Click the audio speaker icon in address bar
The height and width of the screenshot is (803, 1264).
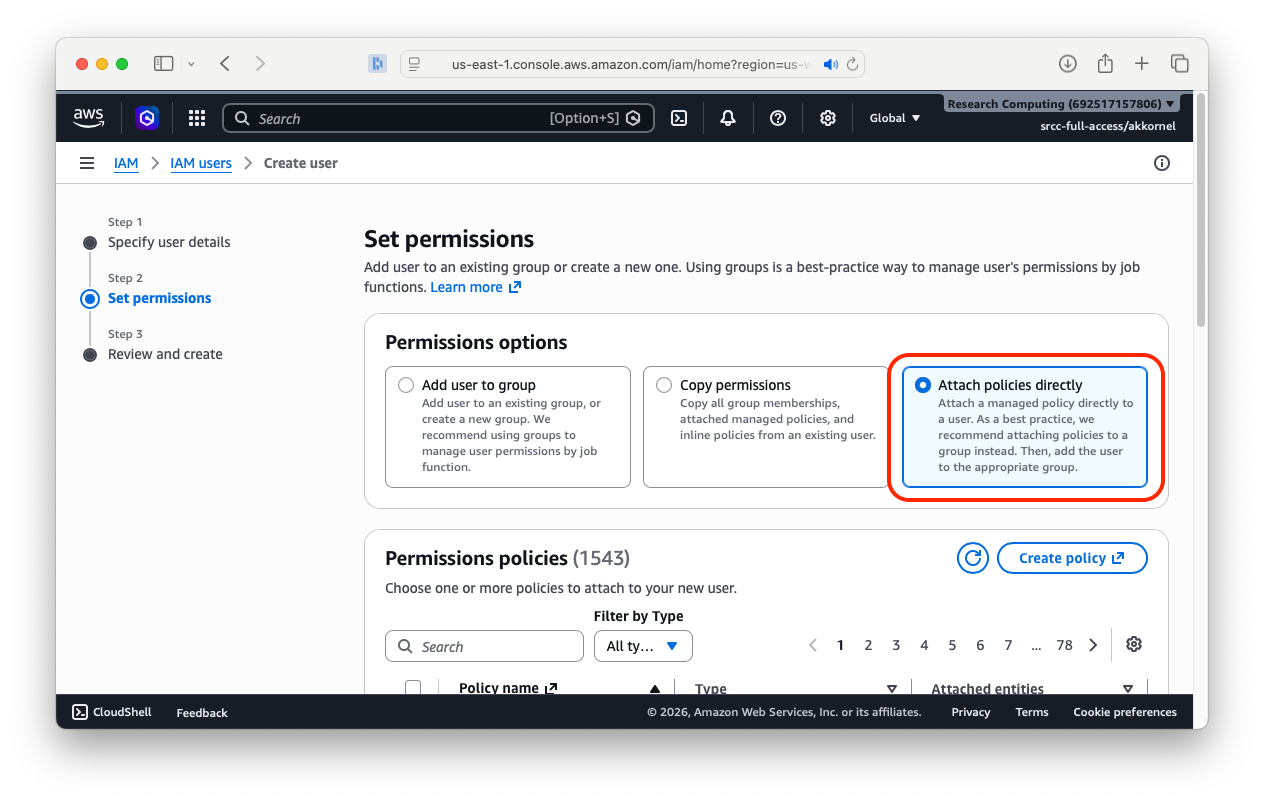pyautogui.click(x=830, y=64)
